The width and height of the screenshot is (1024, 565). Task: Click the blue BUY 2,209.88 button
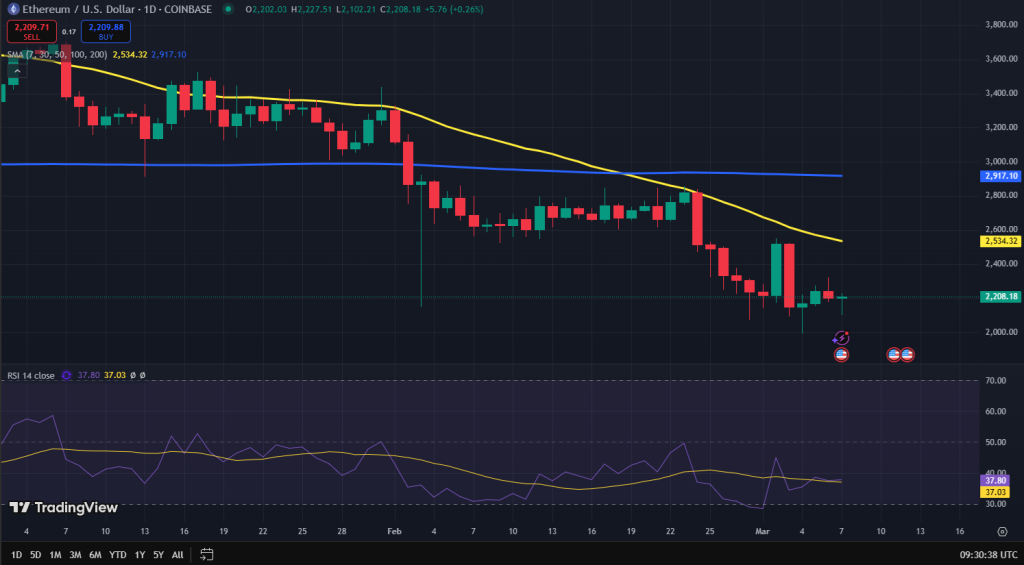coord(106,31)
